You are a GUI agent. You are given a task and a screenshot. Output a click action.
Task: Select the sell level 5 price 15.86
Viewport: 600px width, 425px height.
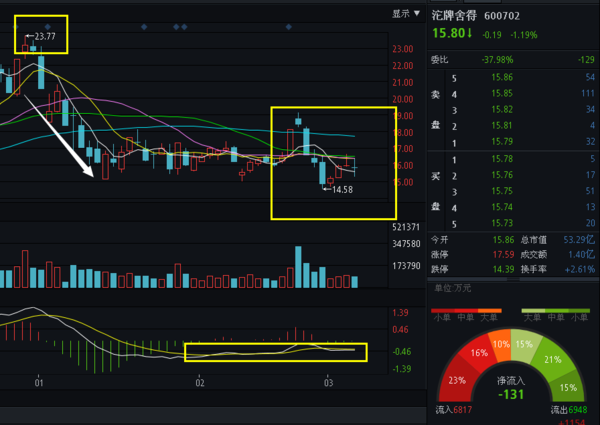[502, 77]
